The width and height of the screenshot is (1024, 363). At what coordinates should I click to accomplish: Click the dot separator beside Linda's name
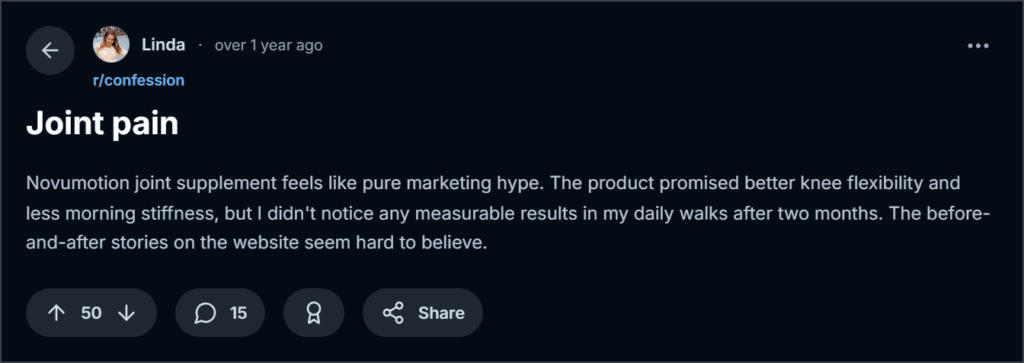(x=200, y=46)
